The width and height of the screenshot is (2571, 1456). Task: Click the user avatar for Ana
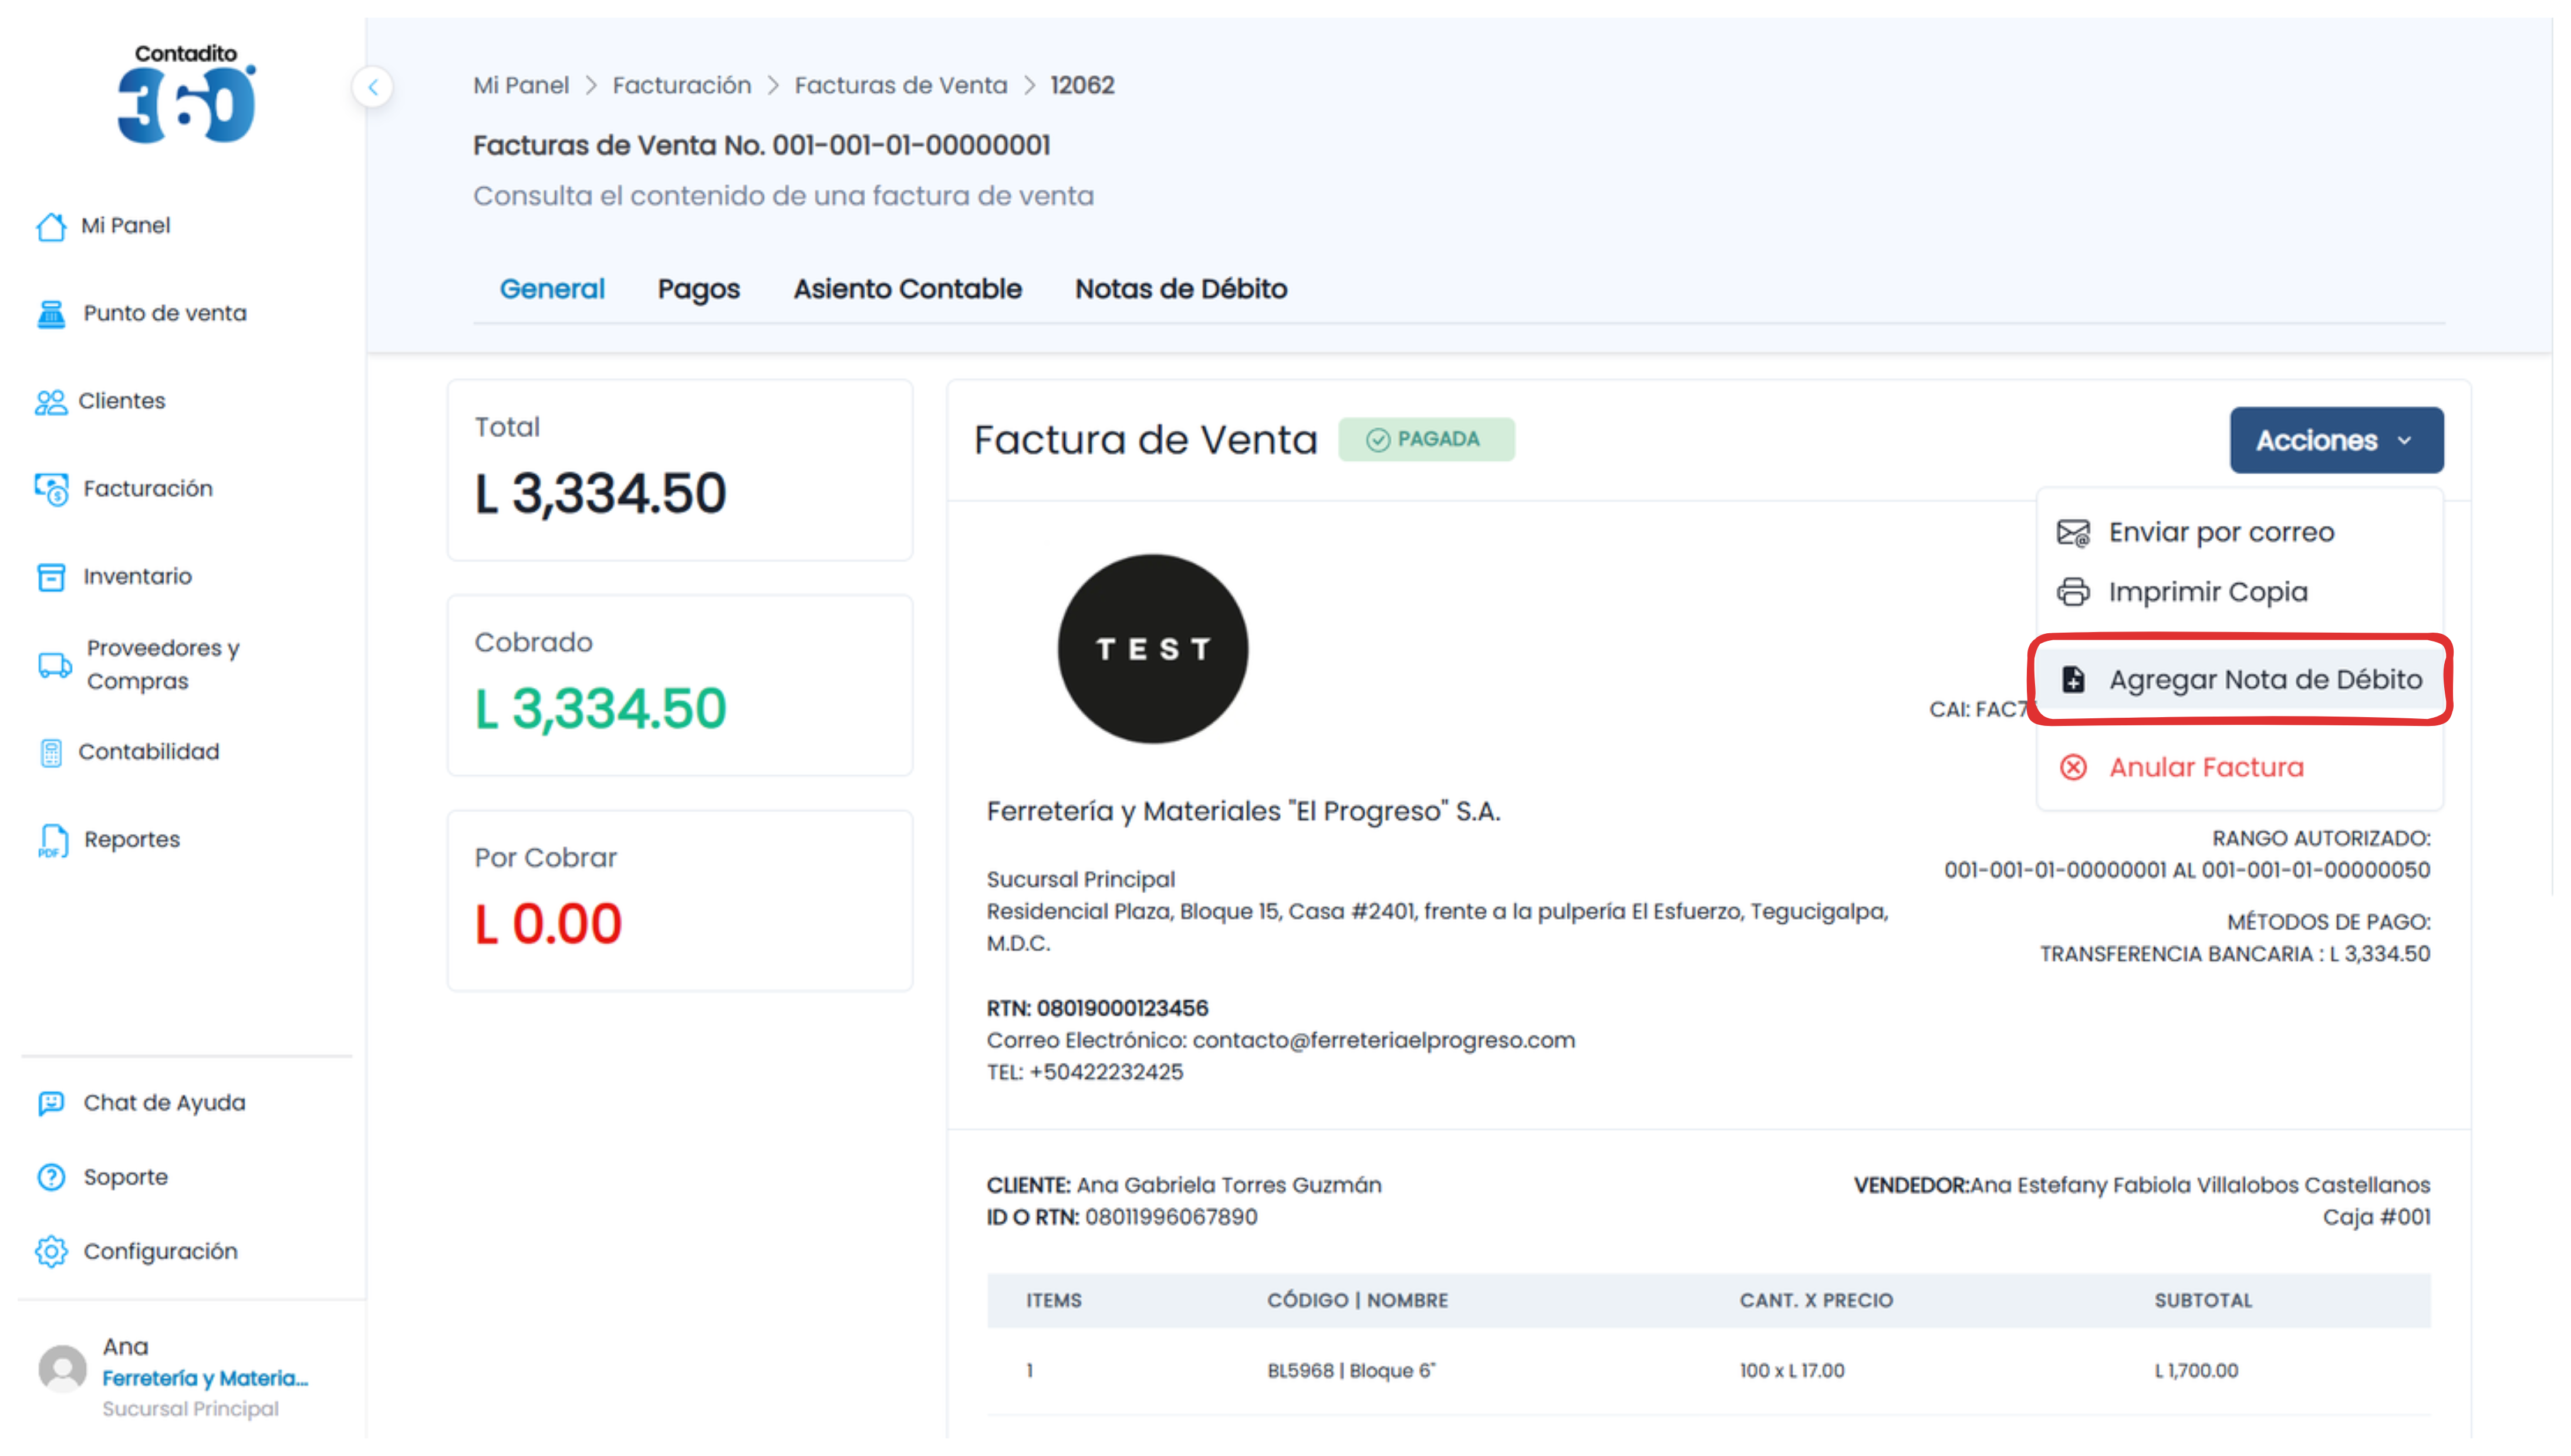coord(62,1368)
